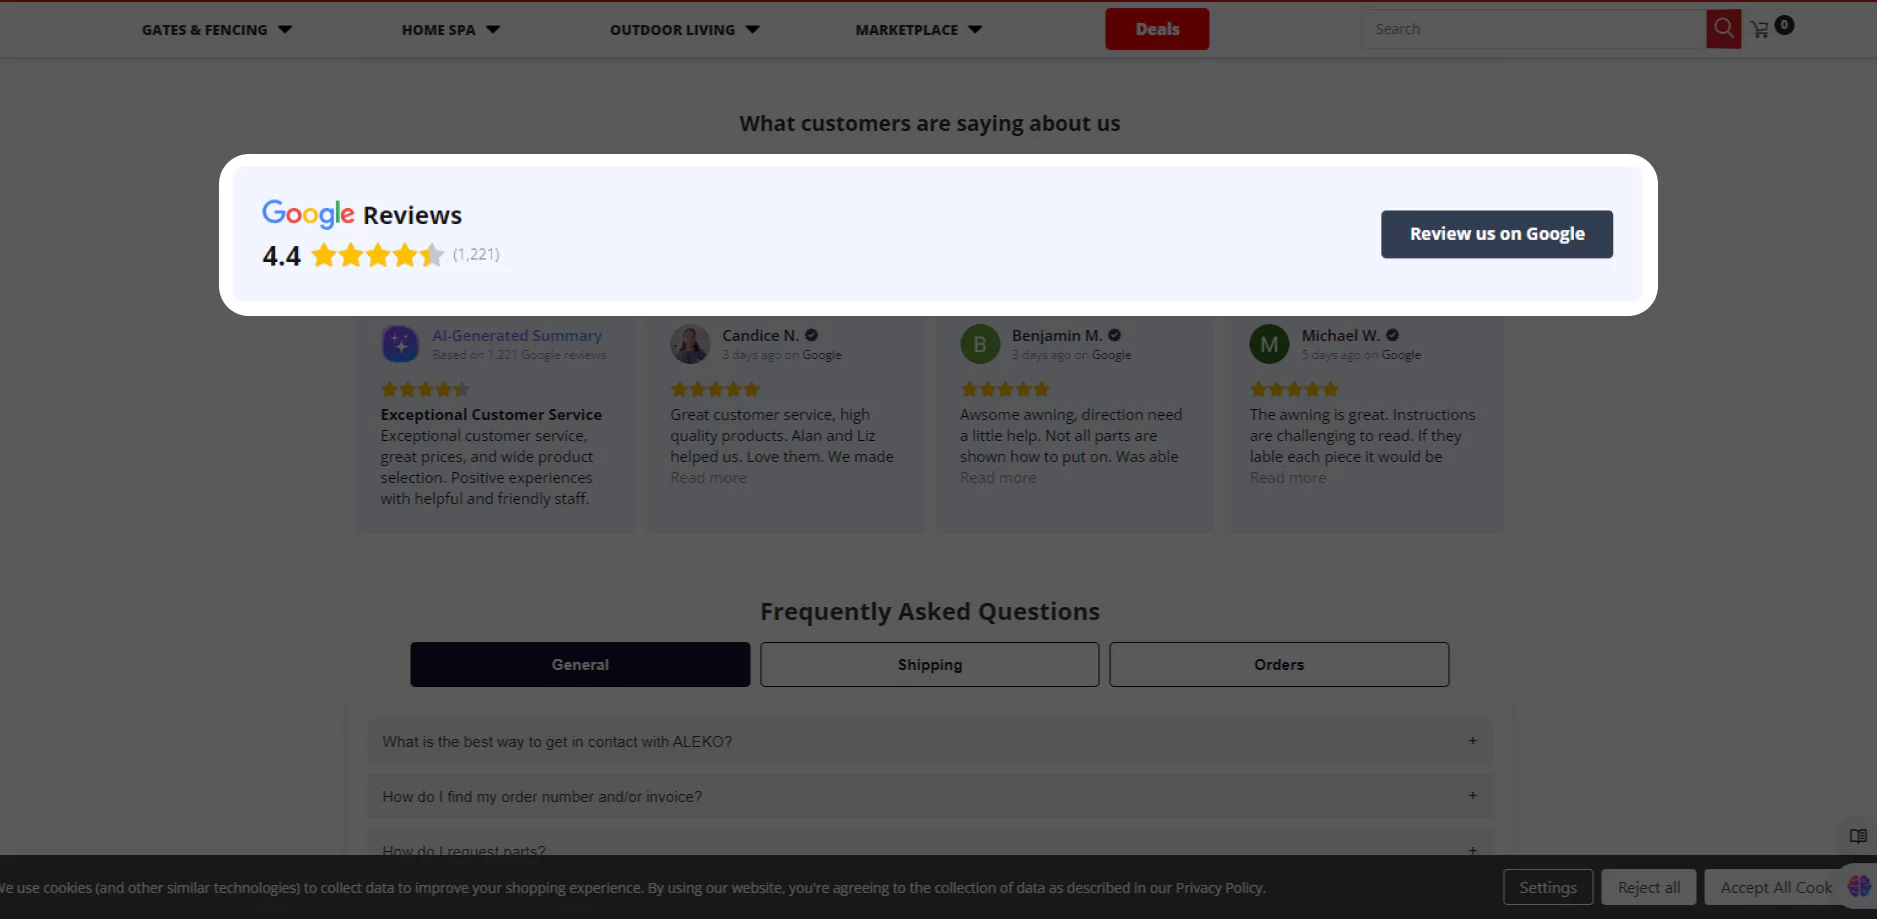
Task: Switch to the Shipping FAQ tab
Action: (x=930, y=665)
